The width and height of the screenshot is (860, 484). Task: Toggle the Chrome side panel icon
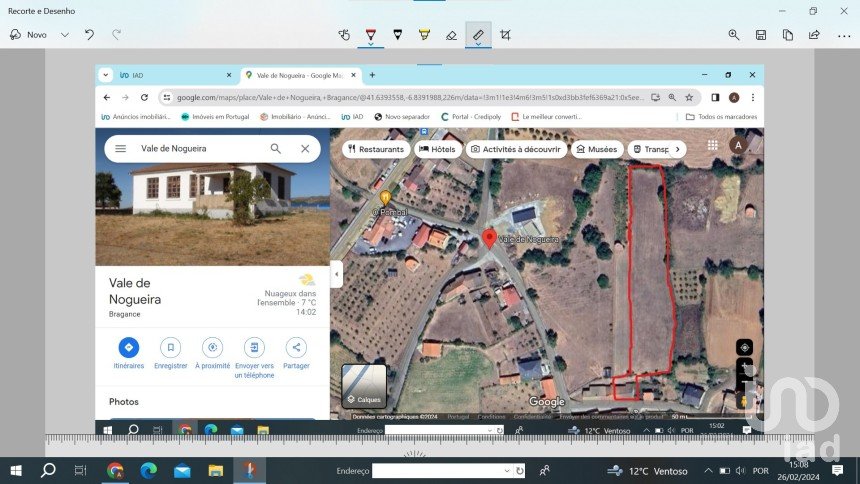tap(715, 98)
